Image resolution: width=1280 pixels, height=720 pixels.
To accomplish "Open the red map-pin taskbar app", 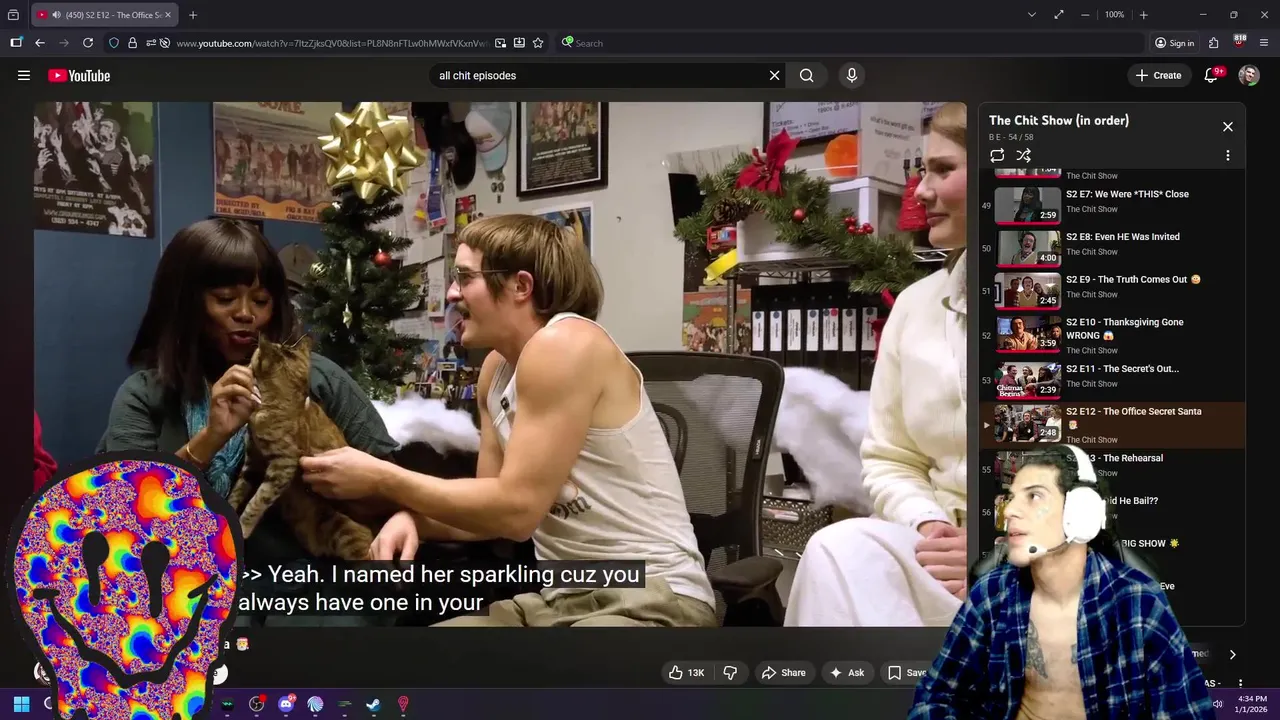I will pyautogui.click(x=403, y=704).
